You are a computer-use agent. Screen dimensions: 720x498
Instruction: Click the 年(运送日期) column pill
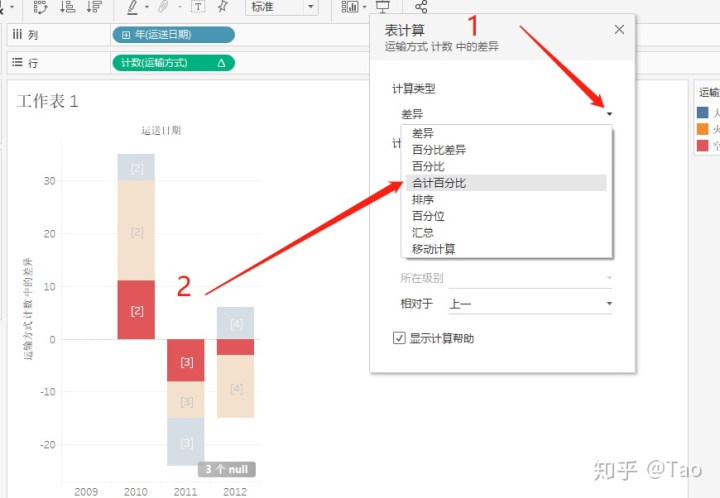point(174,35)
